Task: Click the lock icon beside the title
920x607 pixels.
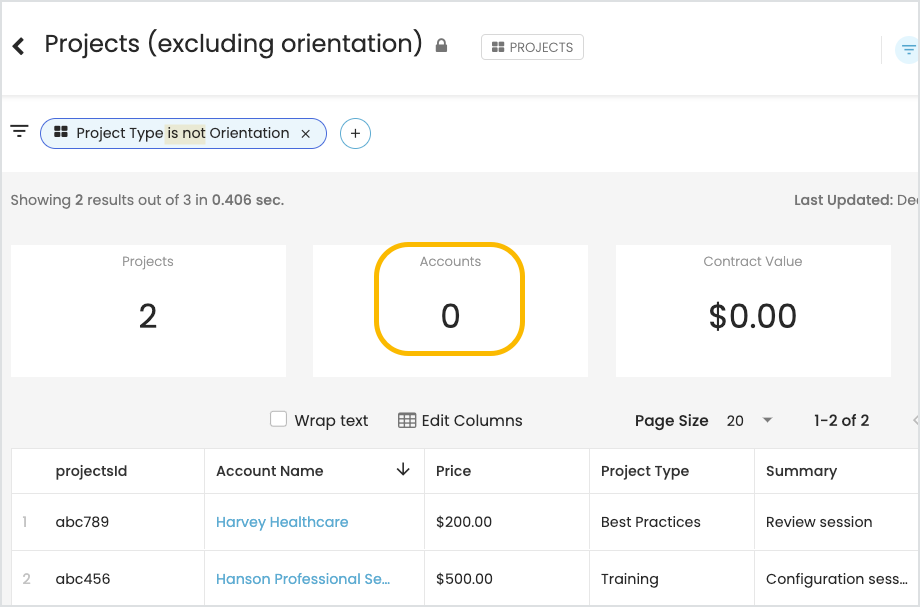Action: coord(441,45)
